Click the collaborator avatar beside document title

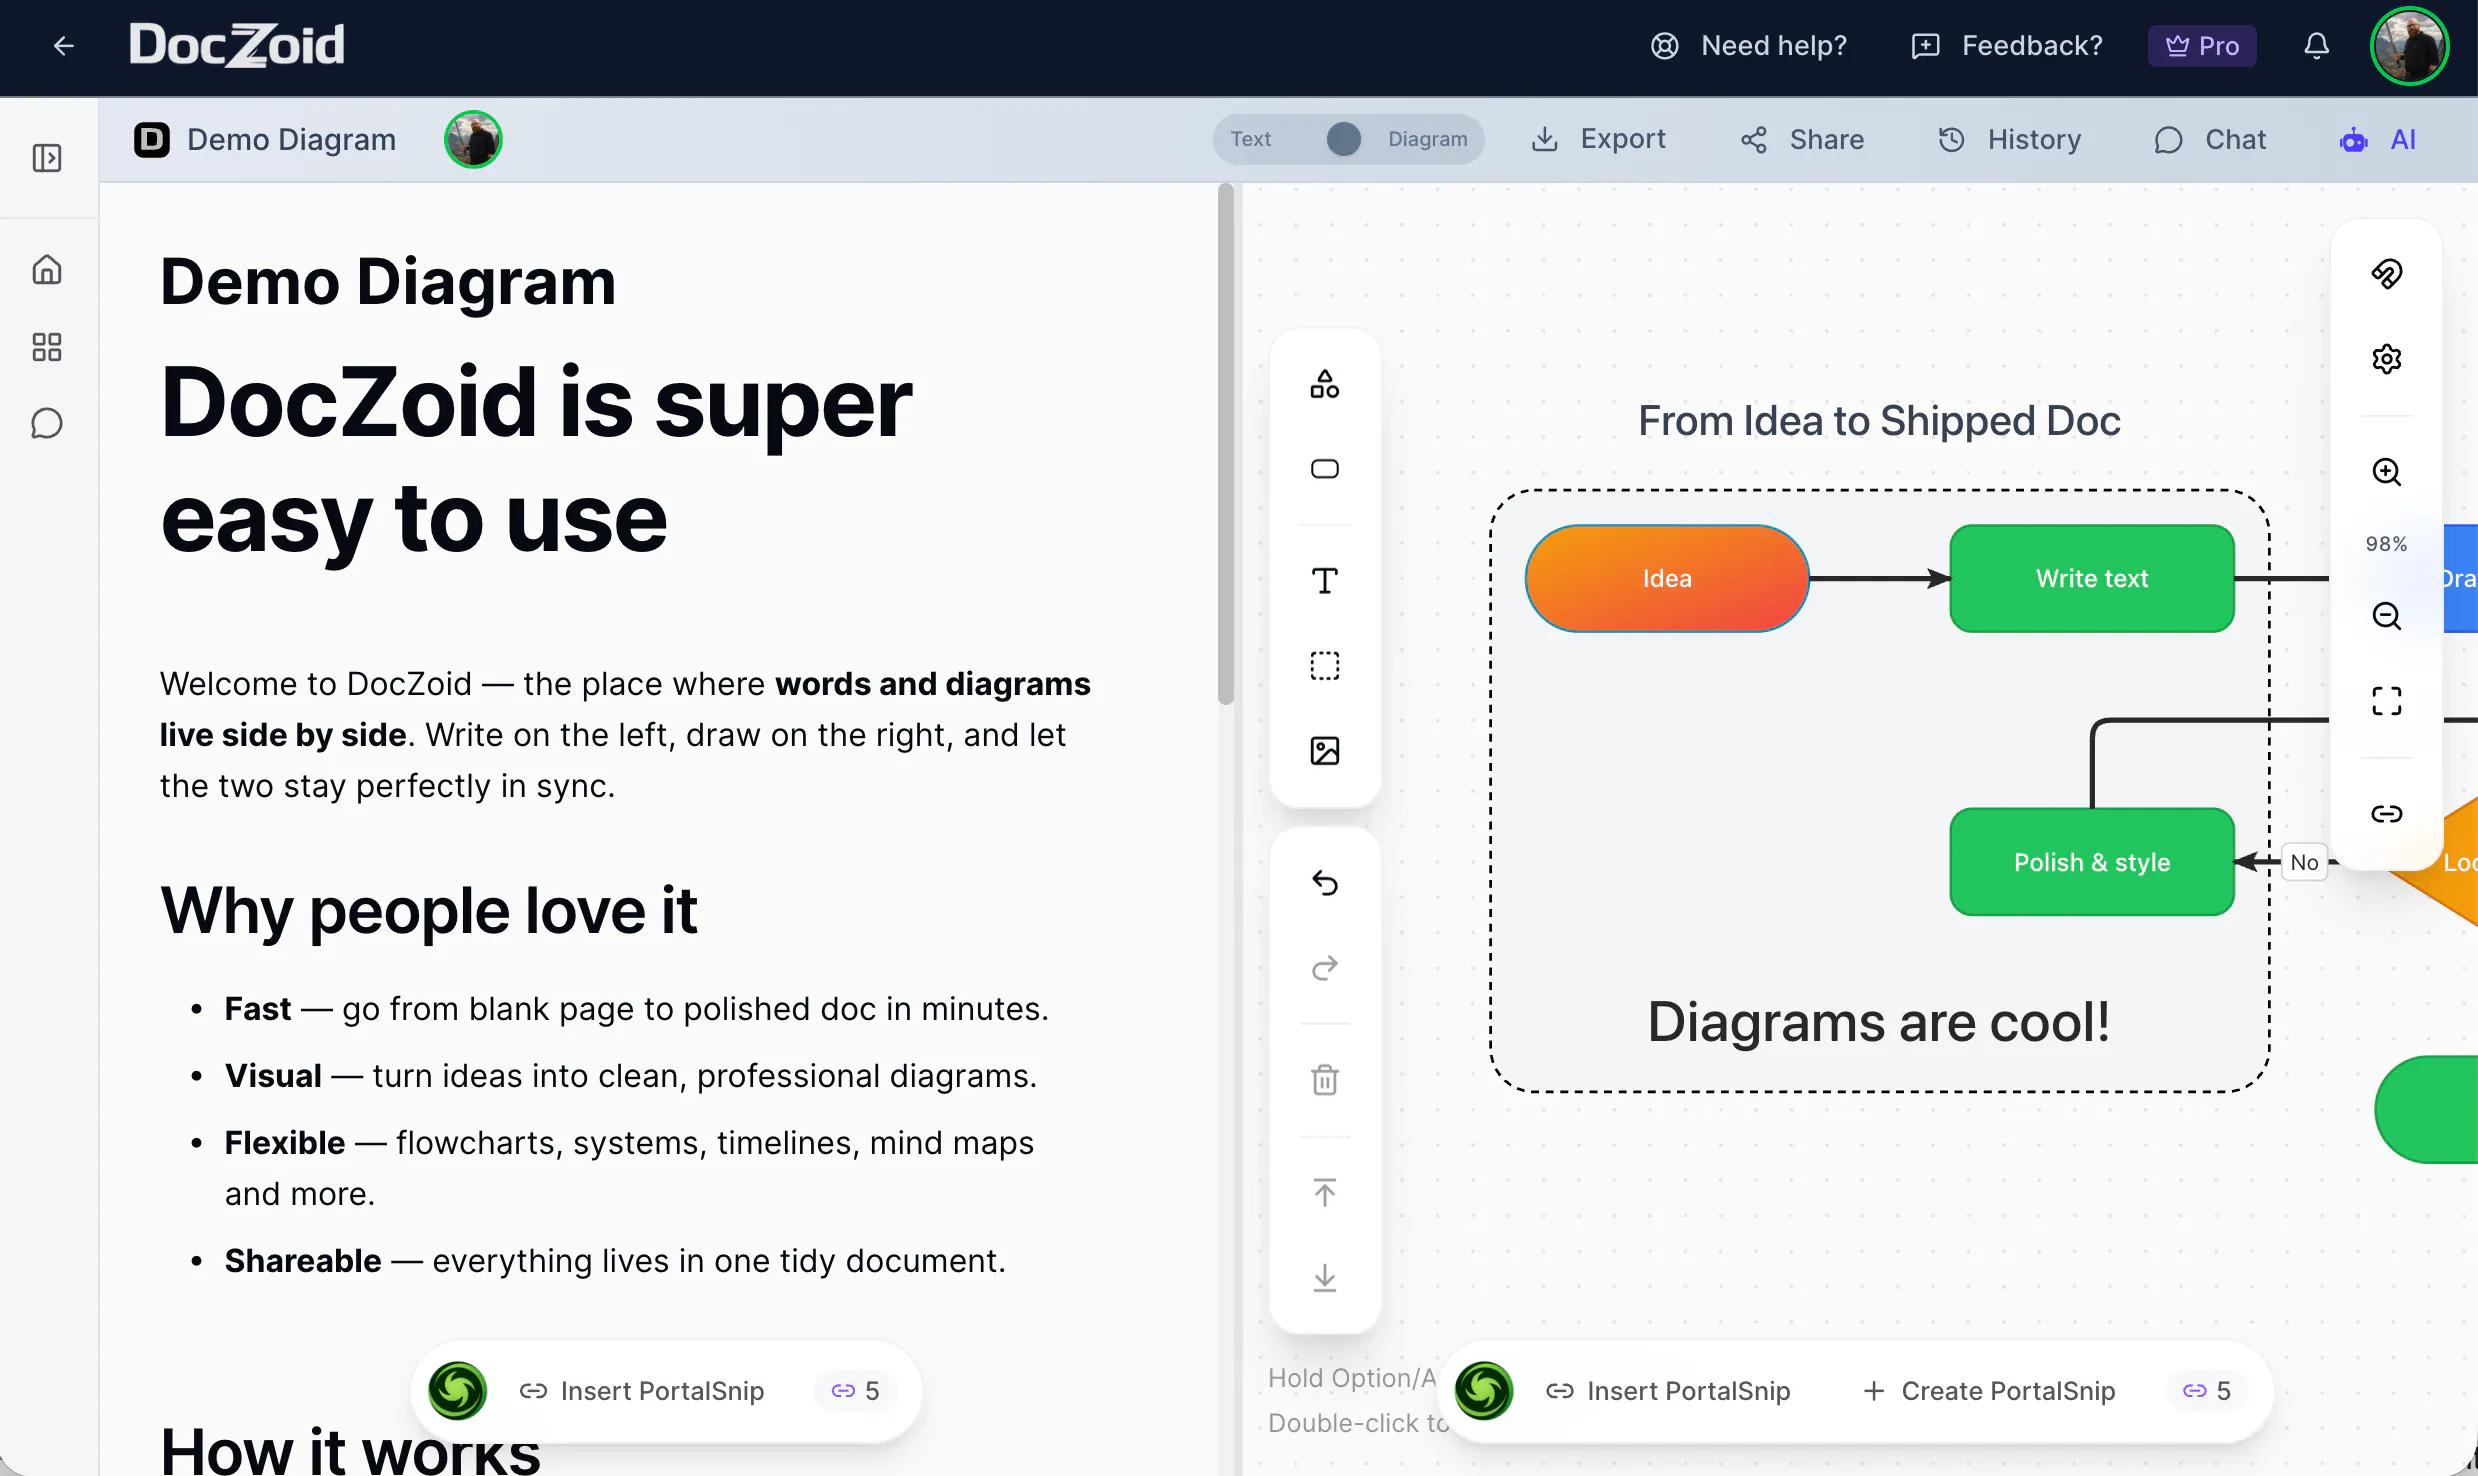pos(473,140)
